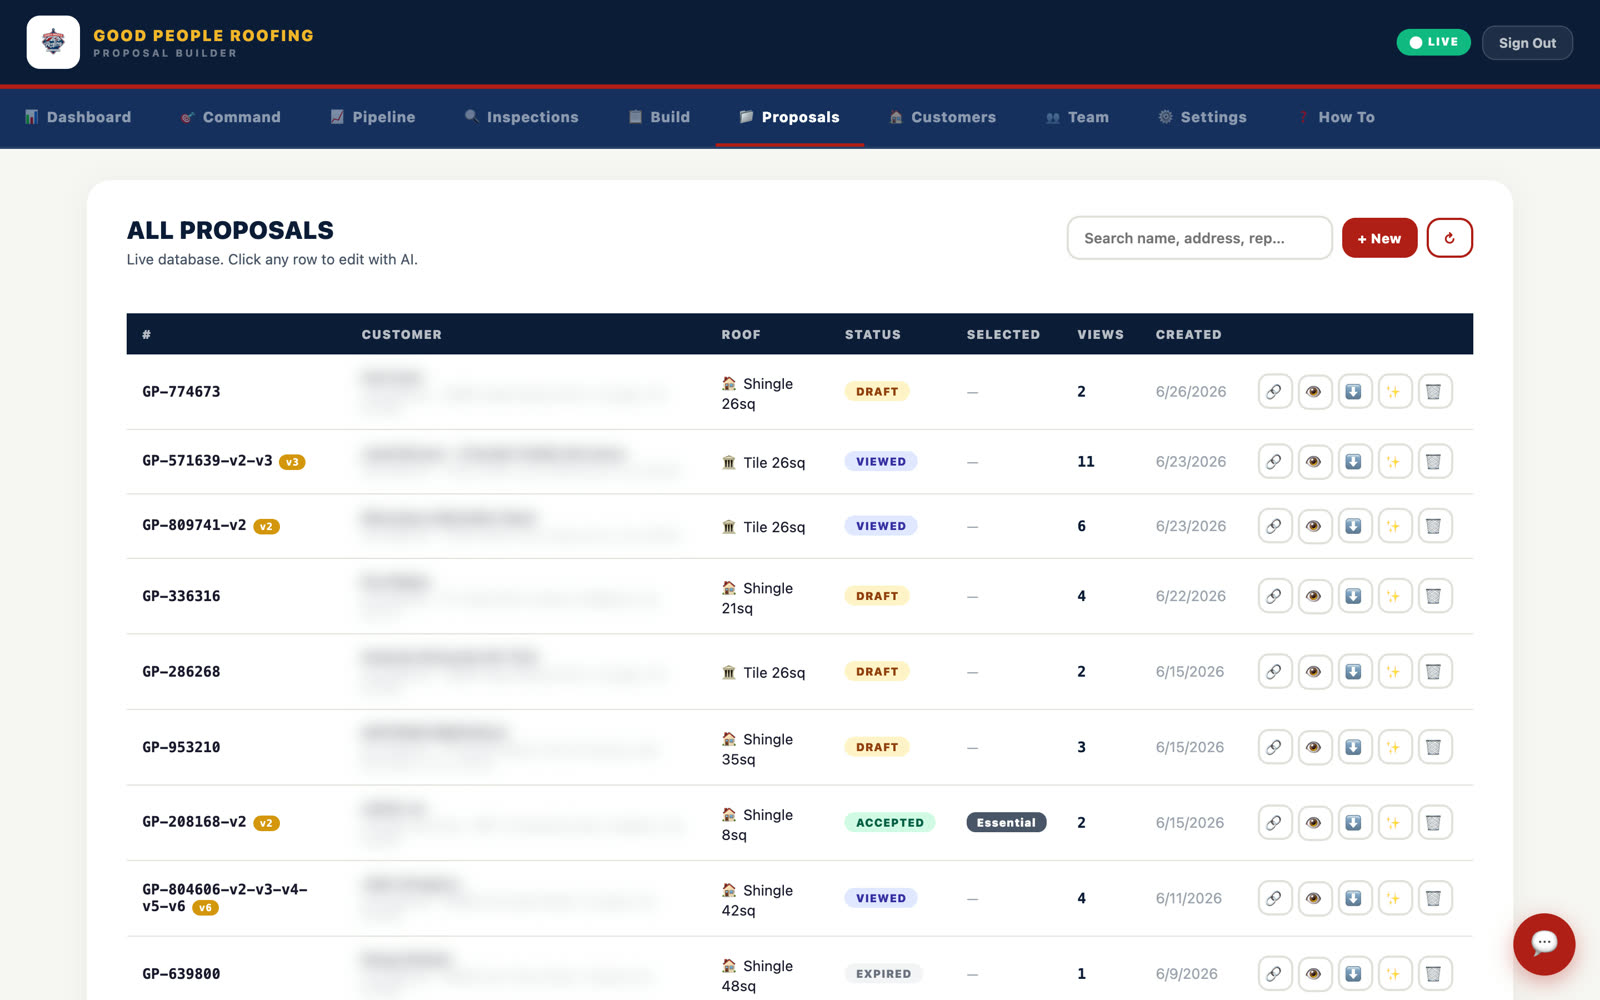This screenshot has width=1600, height=1000.
Task: Click the SELECTED column header
Action: [1003, 335]
